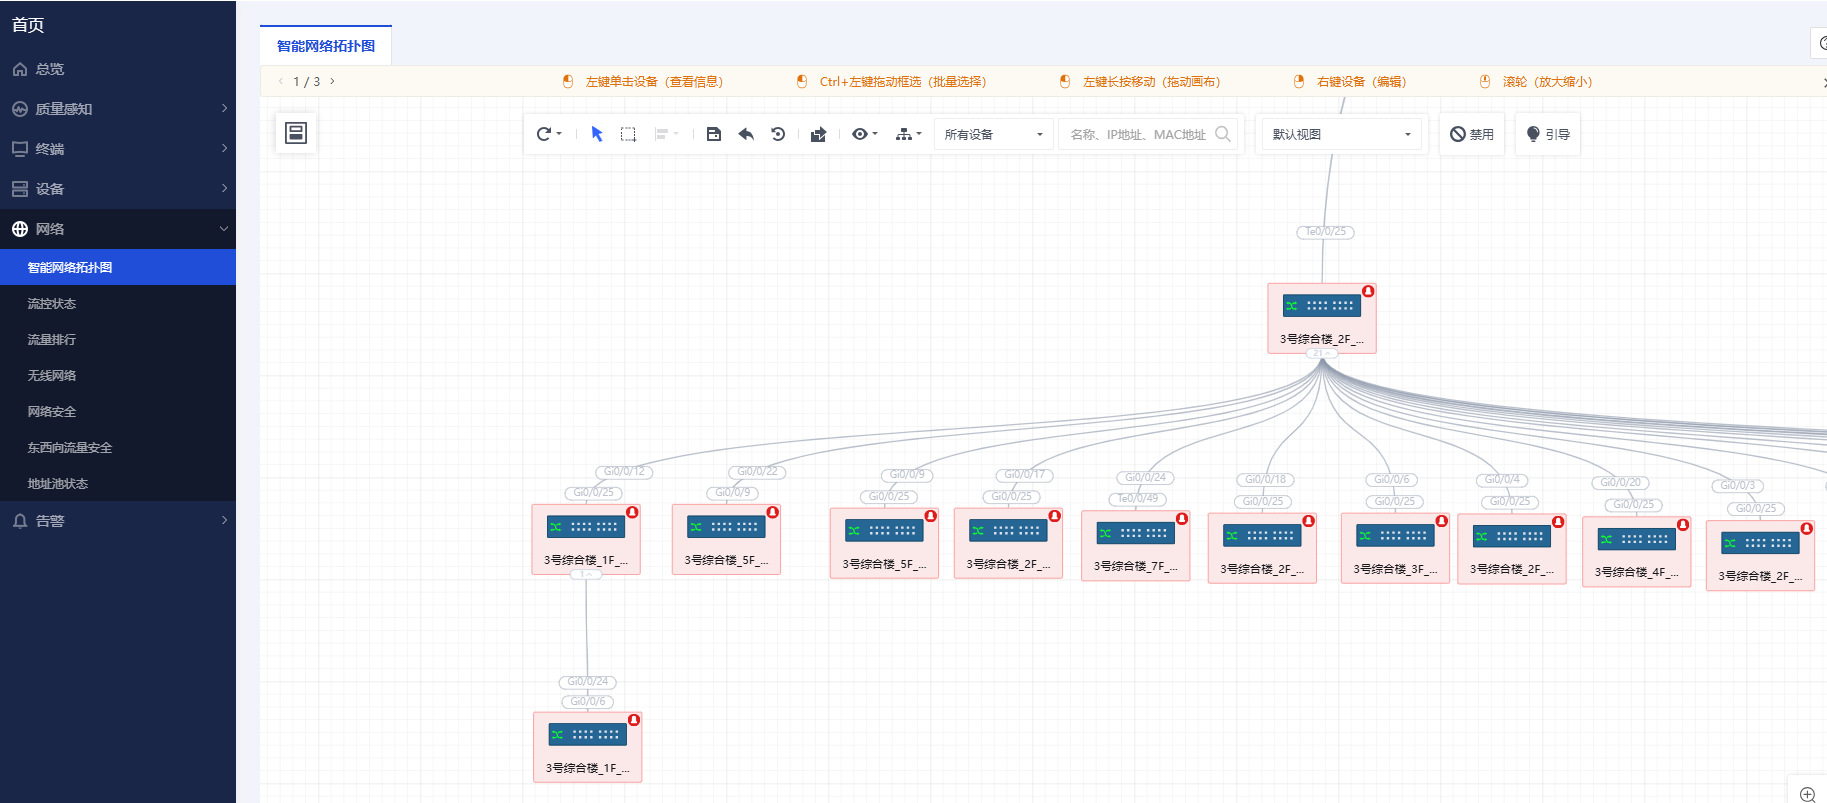Select the 3号综合楼_2F switch under Gi0/0/4
1827x803 pixels.
click(x=1512, y=549)
